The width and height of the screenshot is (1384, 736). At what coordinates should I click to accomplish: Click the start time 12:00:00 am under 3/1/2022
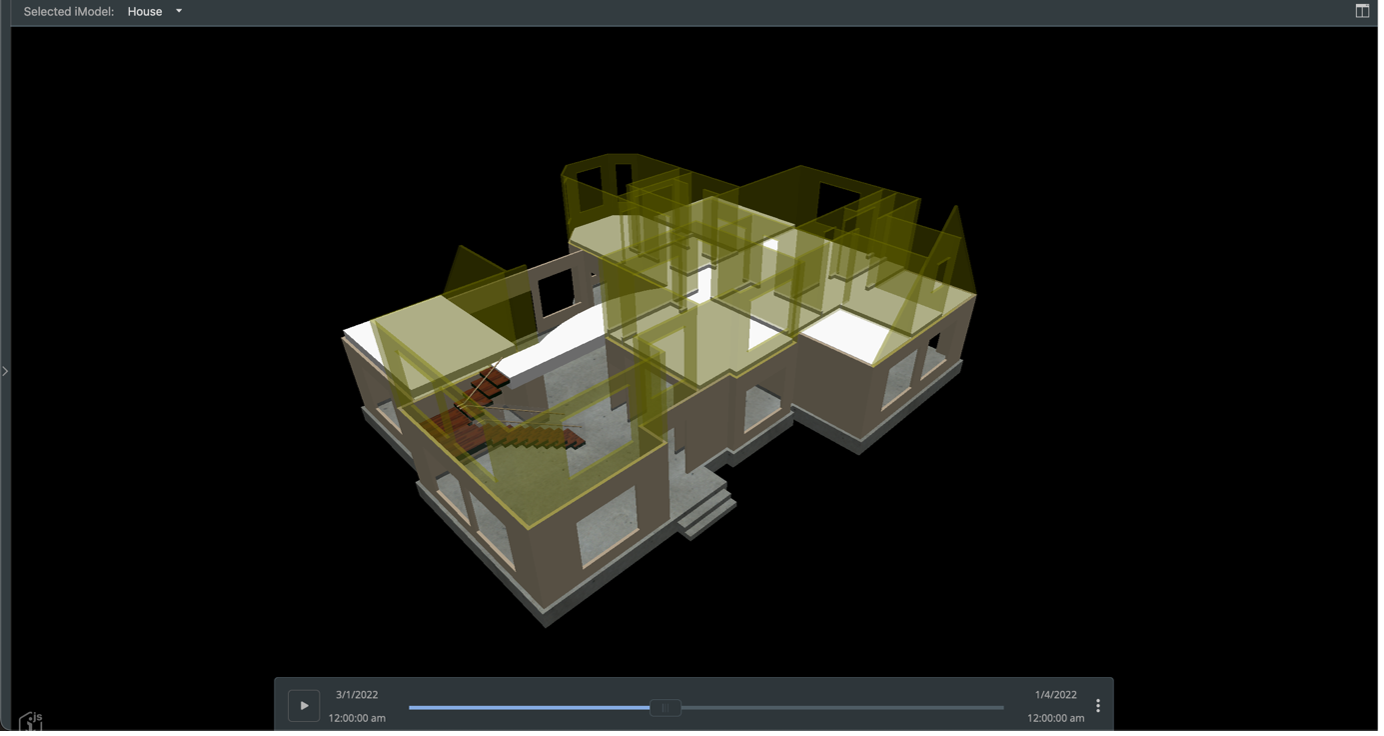357,718
